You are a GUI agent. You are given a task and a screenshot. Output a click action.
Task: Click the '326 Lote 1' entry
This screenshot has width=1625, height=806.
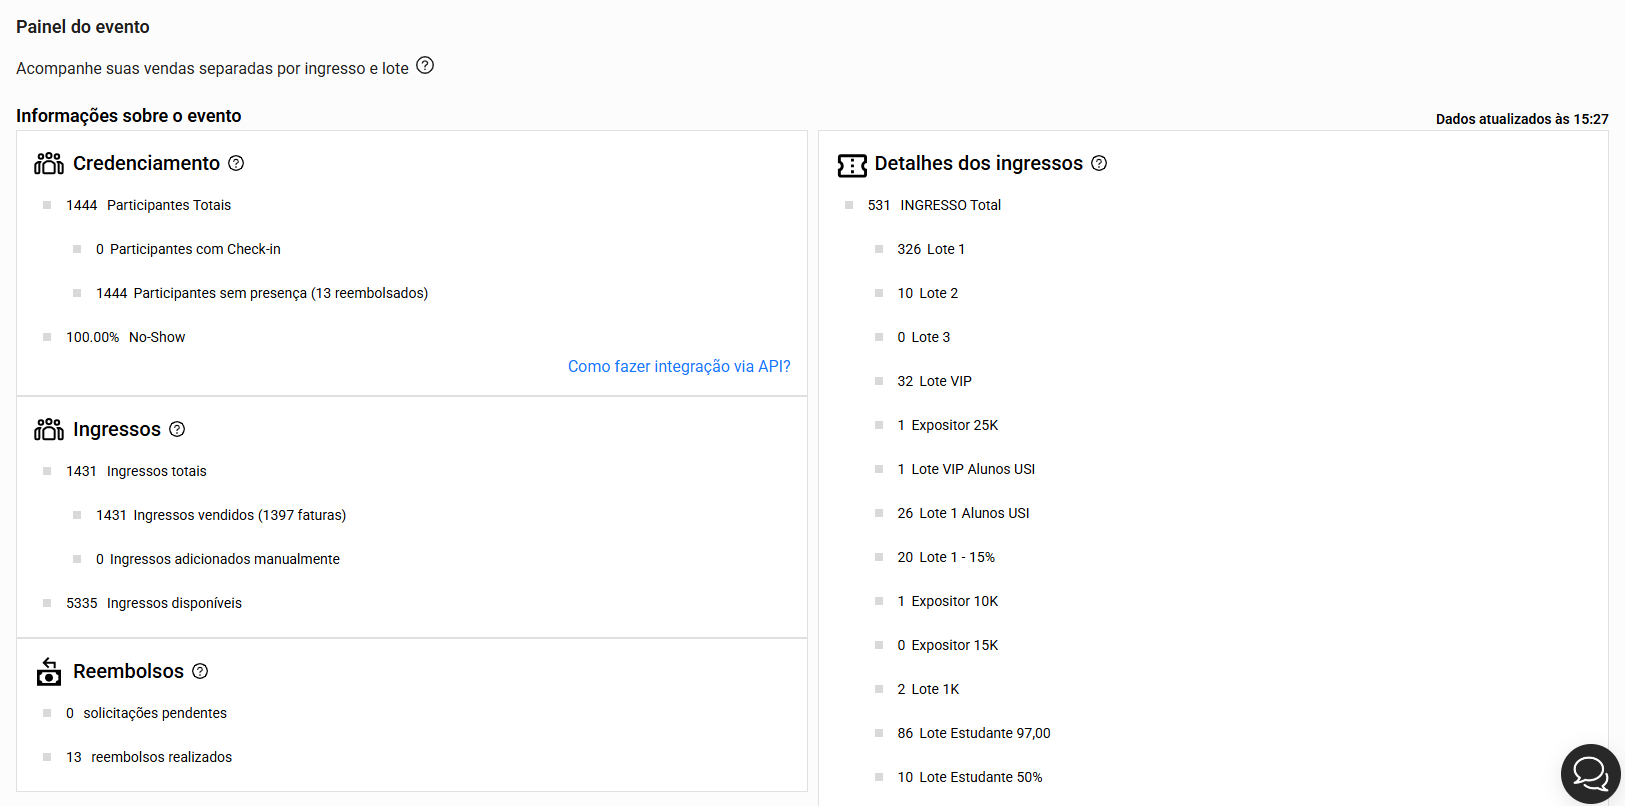[930, 249]
